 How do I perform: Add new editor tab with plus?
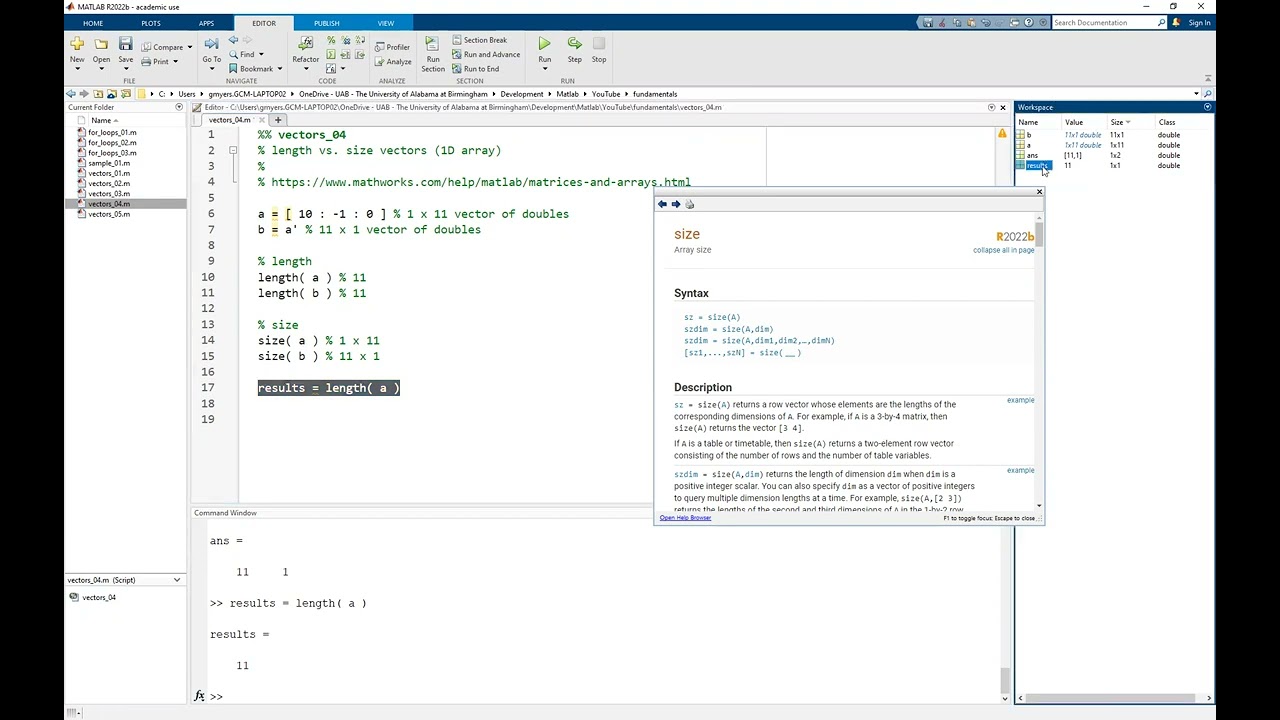pyautogui.click(x=278, y=120)
